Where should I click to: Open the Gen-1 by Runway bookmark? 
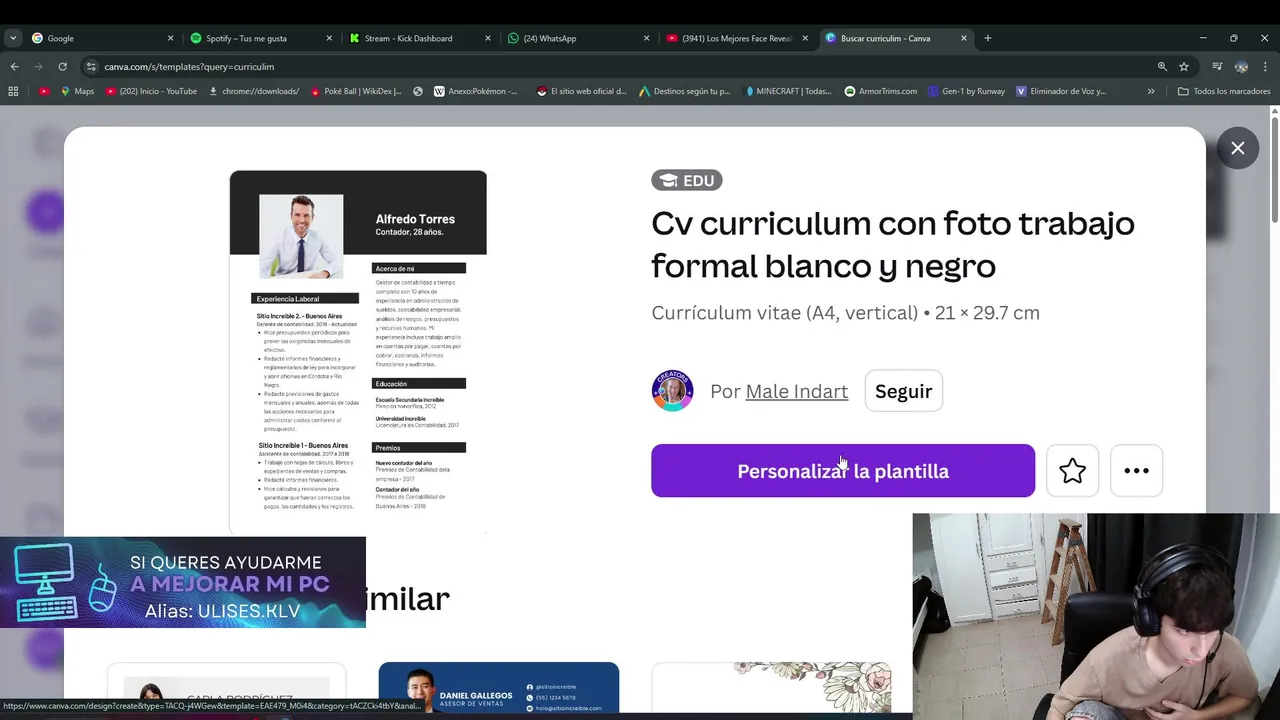pyautogui.click(x=966, y=91)
